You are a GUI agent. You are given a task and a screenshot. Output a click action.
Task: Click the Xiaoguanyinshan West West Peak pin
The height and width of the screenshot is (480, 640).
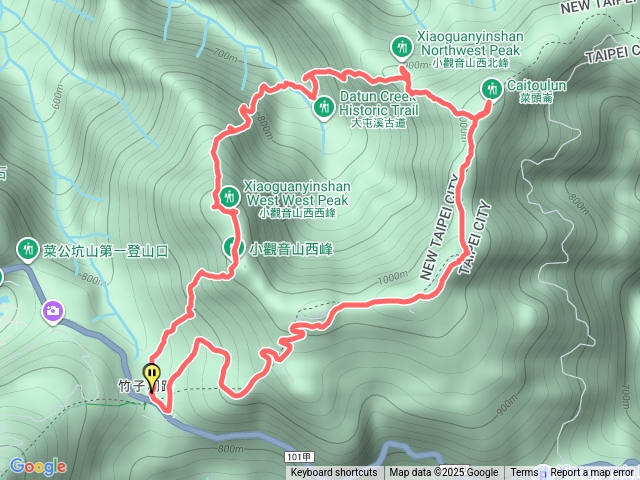pyautogui.click(x=229, y=197)
